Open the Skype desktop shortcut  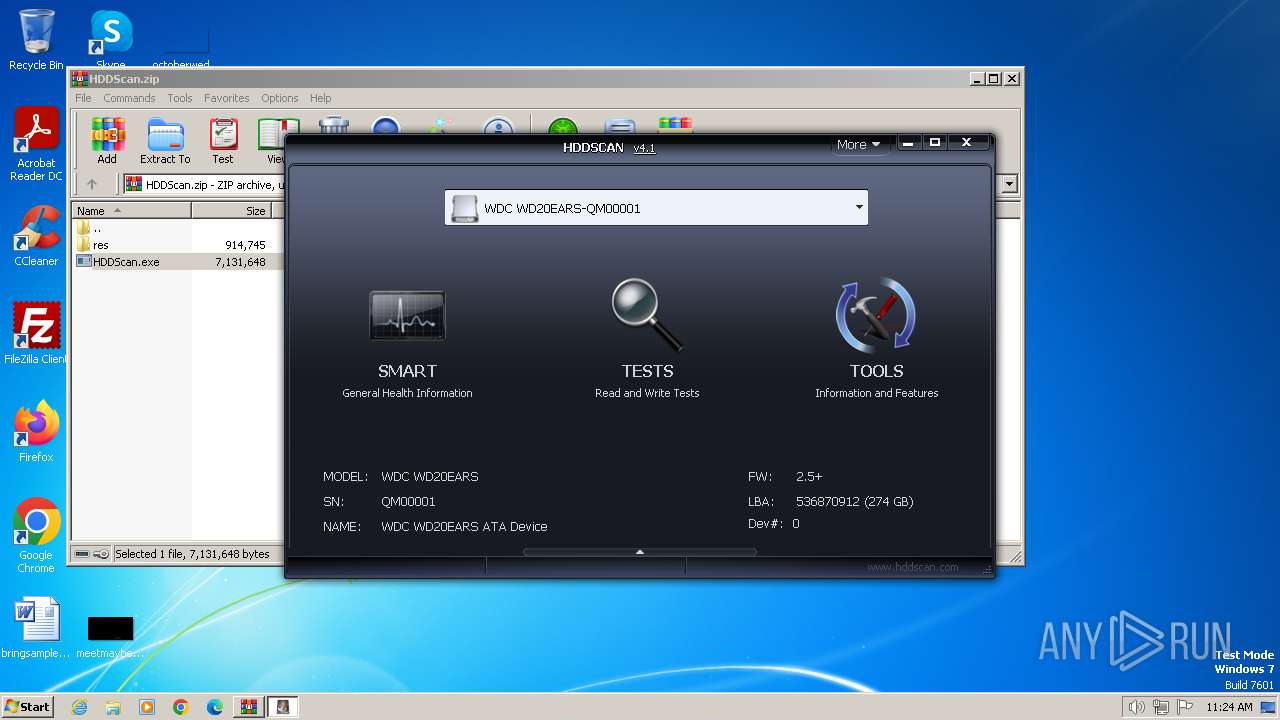110,38
